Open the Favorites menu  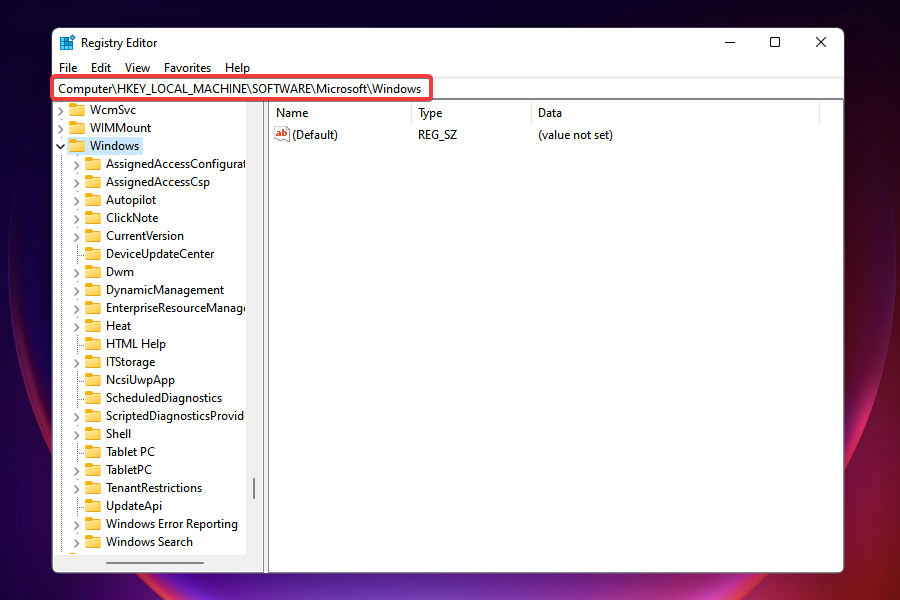click(187, 68)
